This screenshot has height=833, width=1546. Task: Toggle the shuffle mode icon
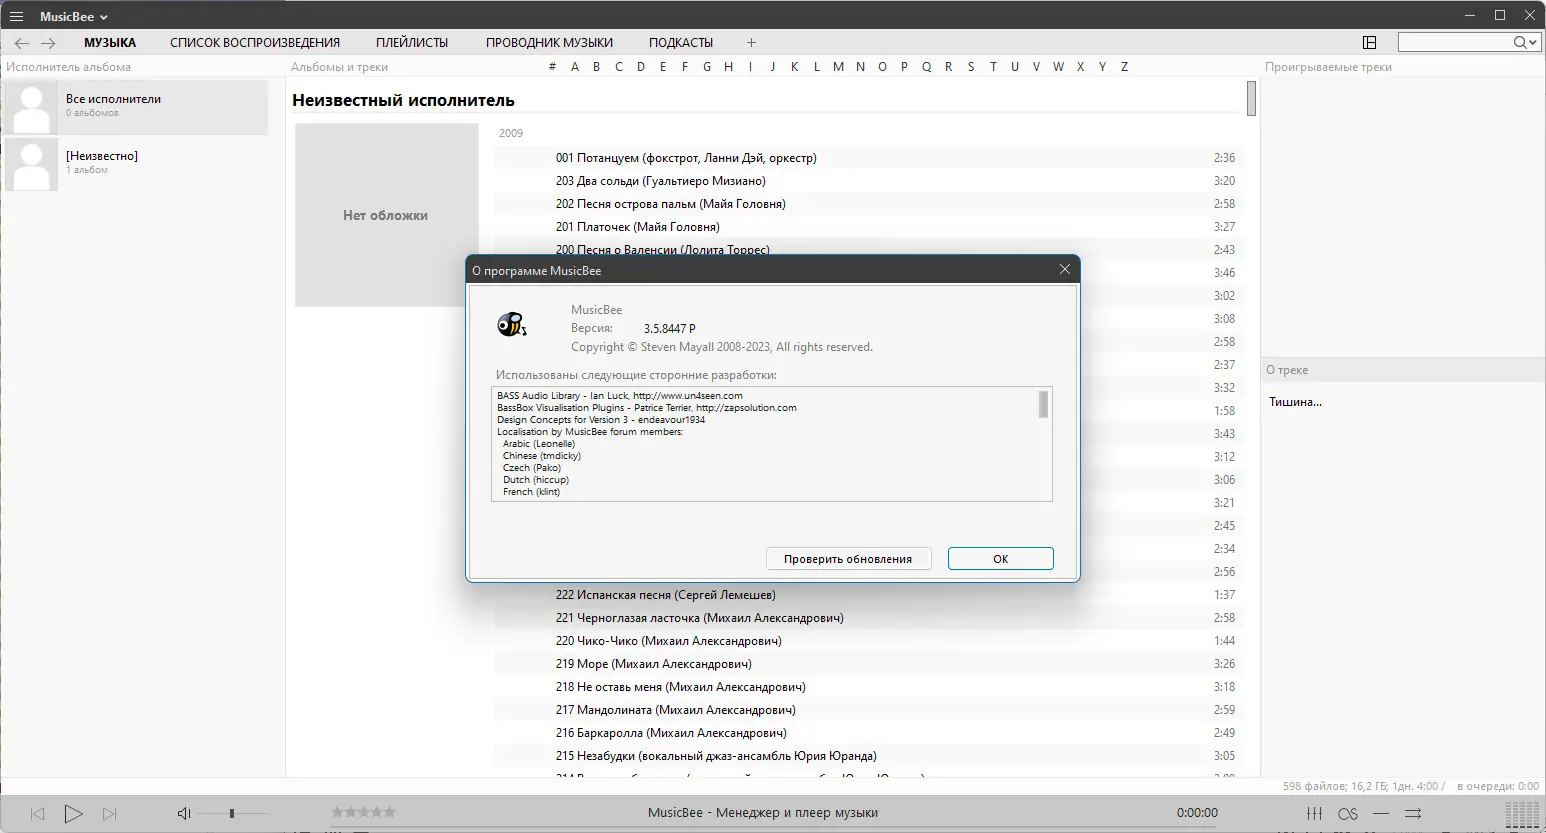1413,813
